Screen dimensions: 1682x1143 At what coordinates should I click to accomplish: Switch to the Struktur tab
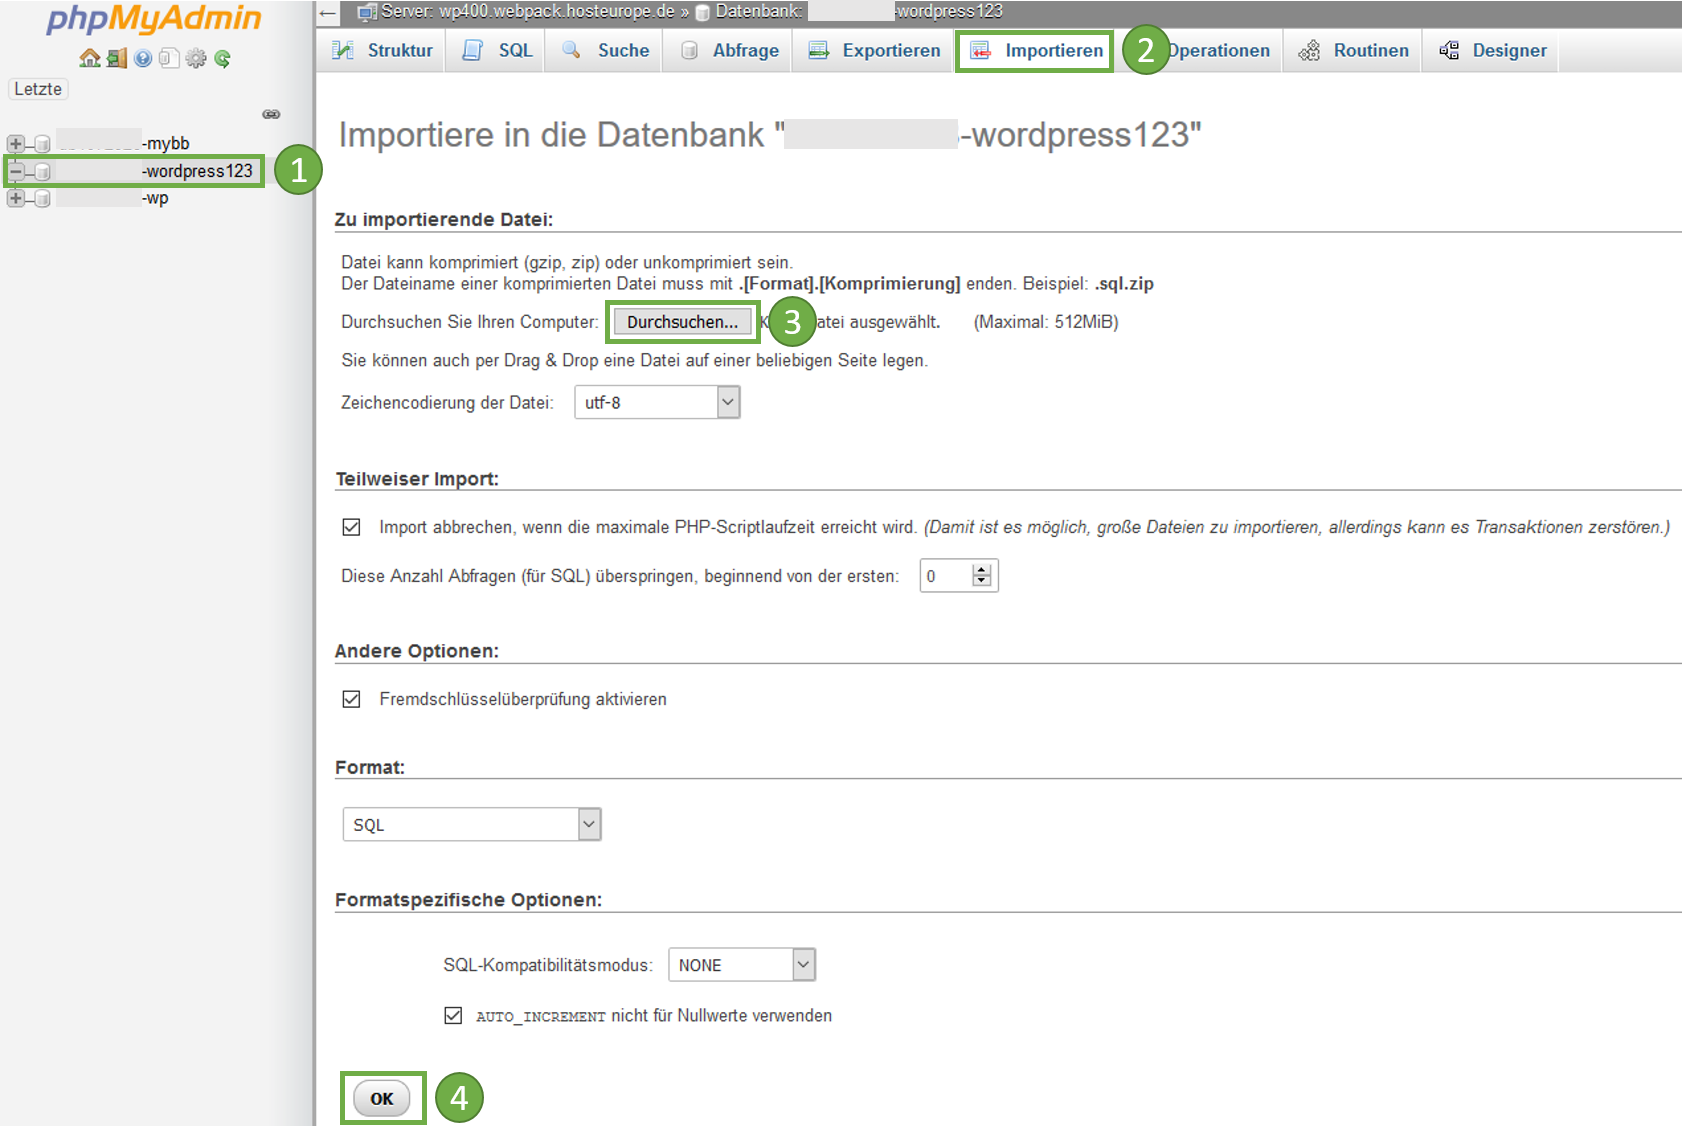click(382, 50)
